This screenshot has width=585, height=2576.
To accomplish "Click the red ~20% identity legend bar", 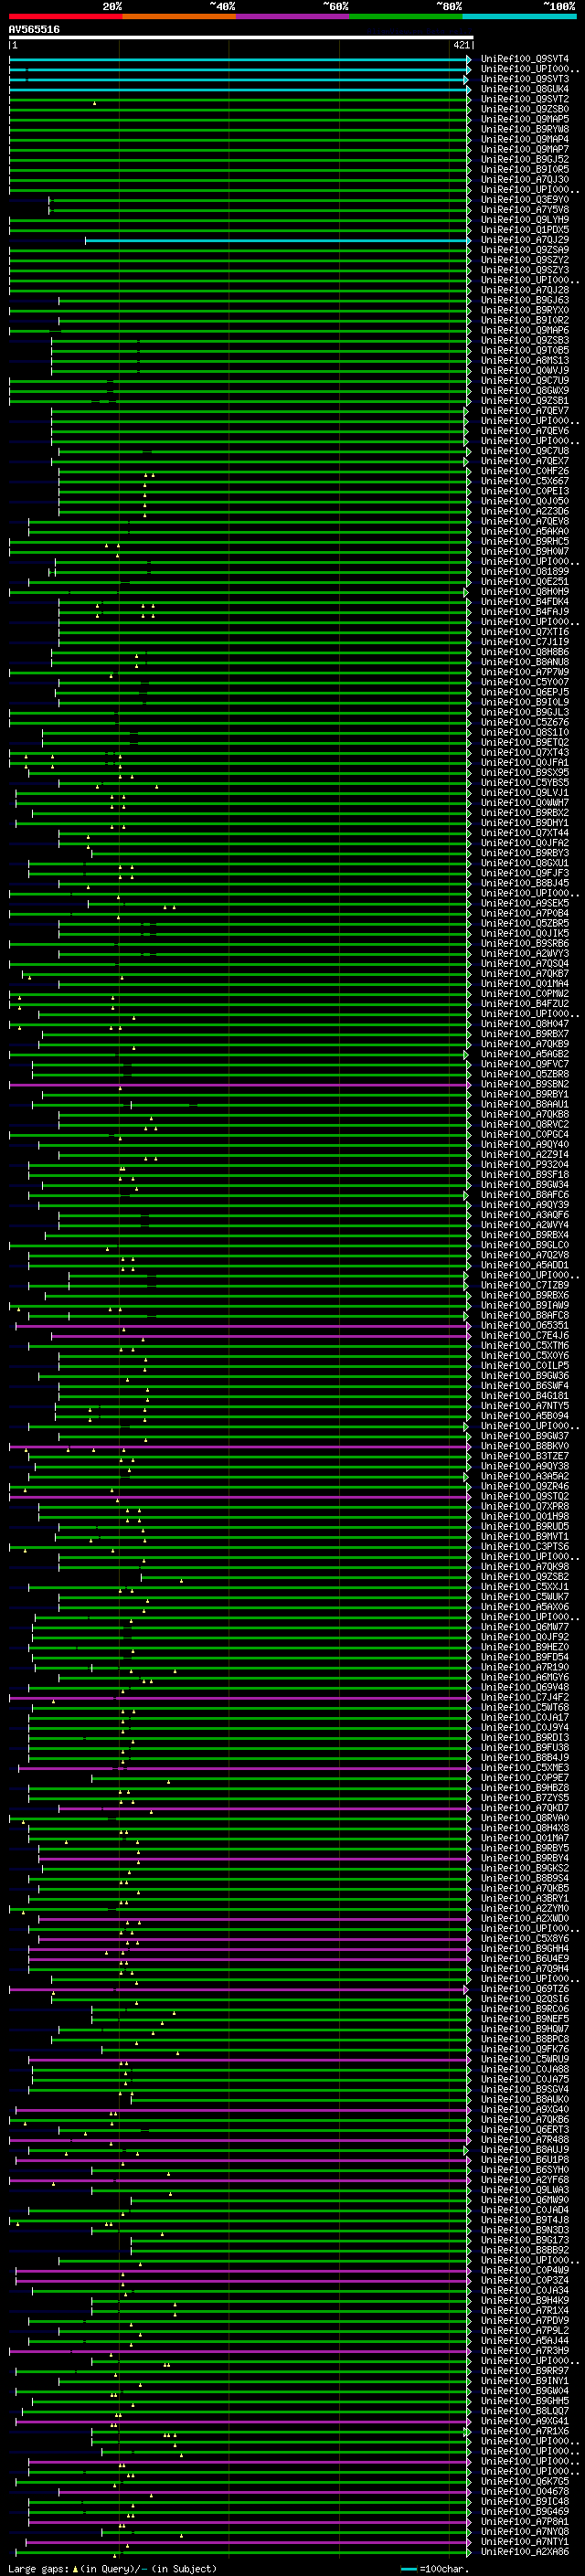I will 65,16.
